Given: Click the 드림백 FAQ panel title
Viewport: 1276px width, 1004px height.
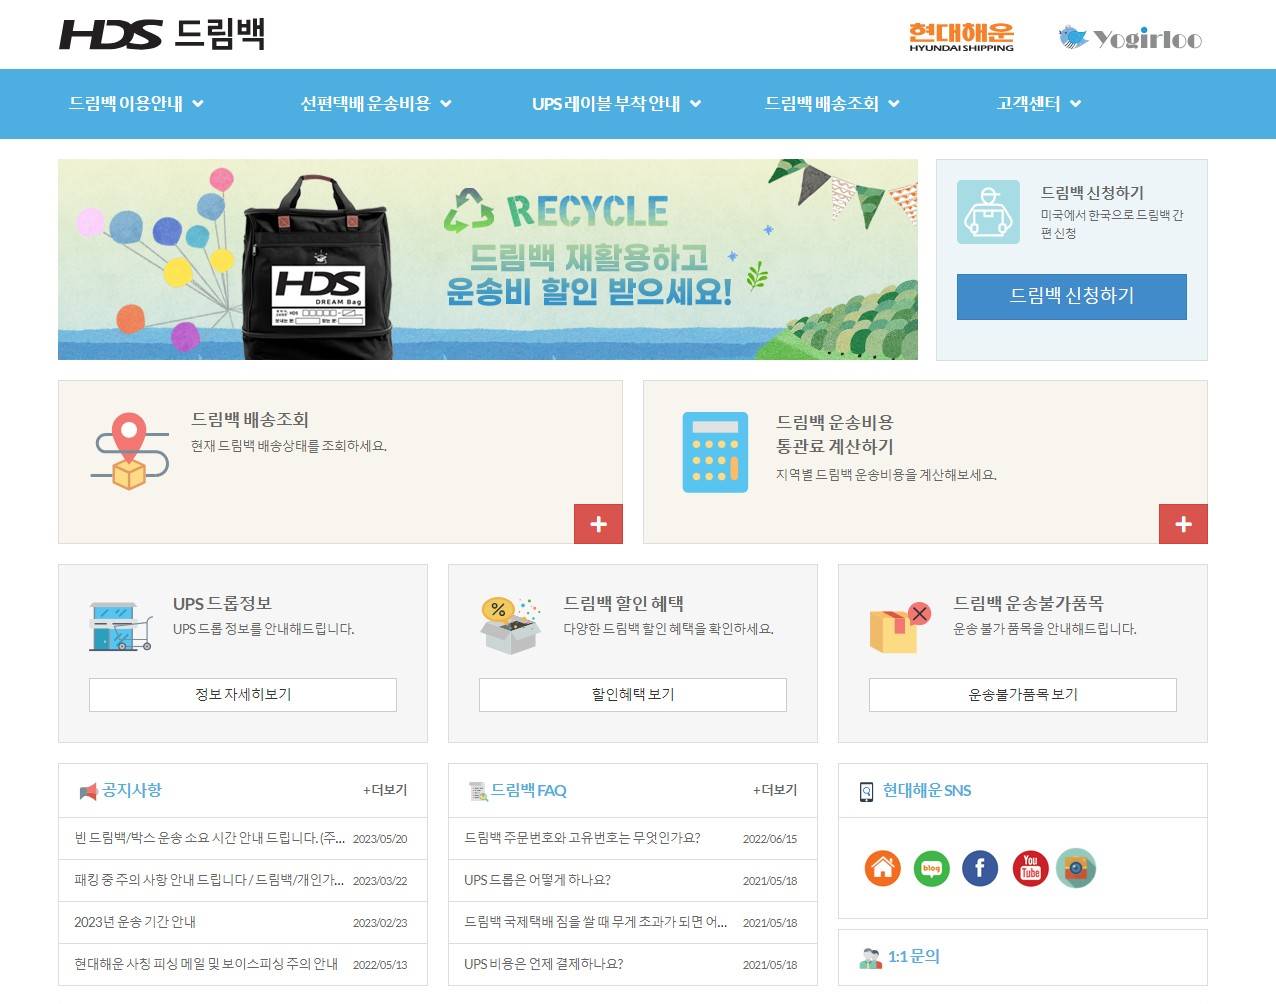Looking at the screenshot, I should tap(528, 791).
